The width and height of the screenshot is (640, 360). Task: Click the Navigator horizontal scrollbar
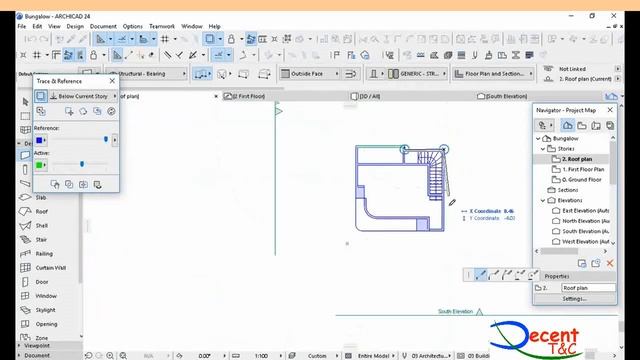point(560,251)
